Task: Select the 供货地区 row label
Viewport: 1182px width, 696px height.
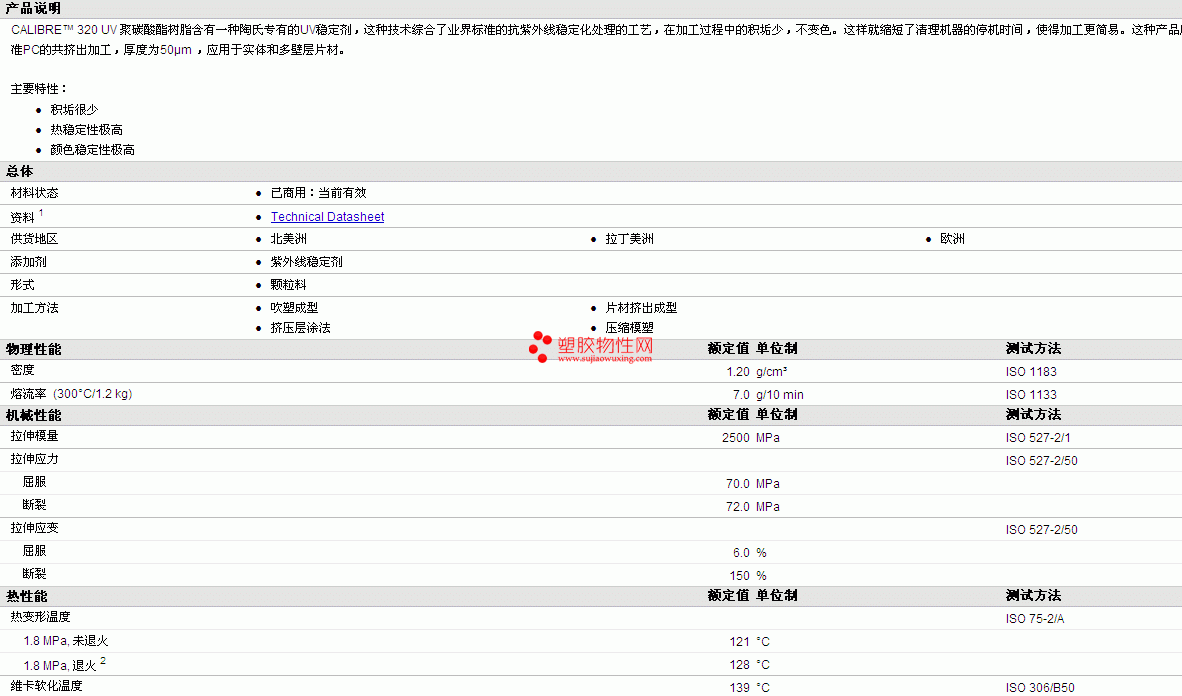Action: (34, 239)
